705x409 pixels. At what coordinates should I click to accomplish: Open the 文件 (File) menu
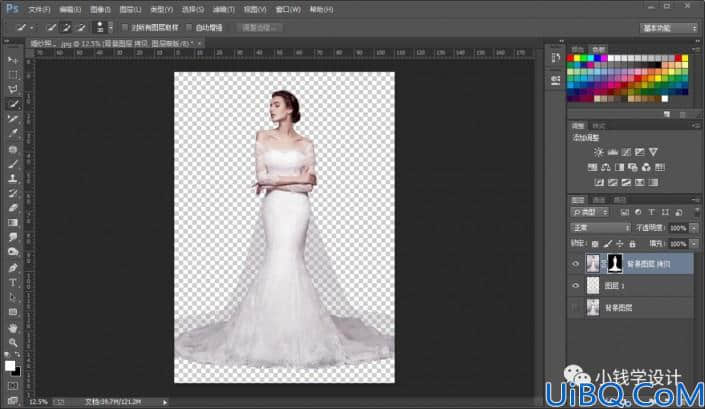(x=39, y=9)
